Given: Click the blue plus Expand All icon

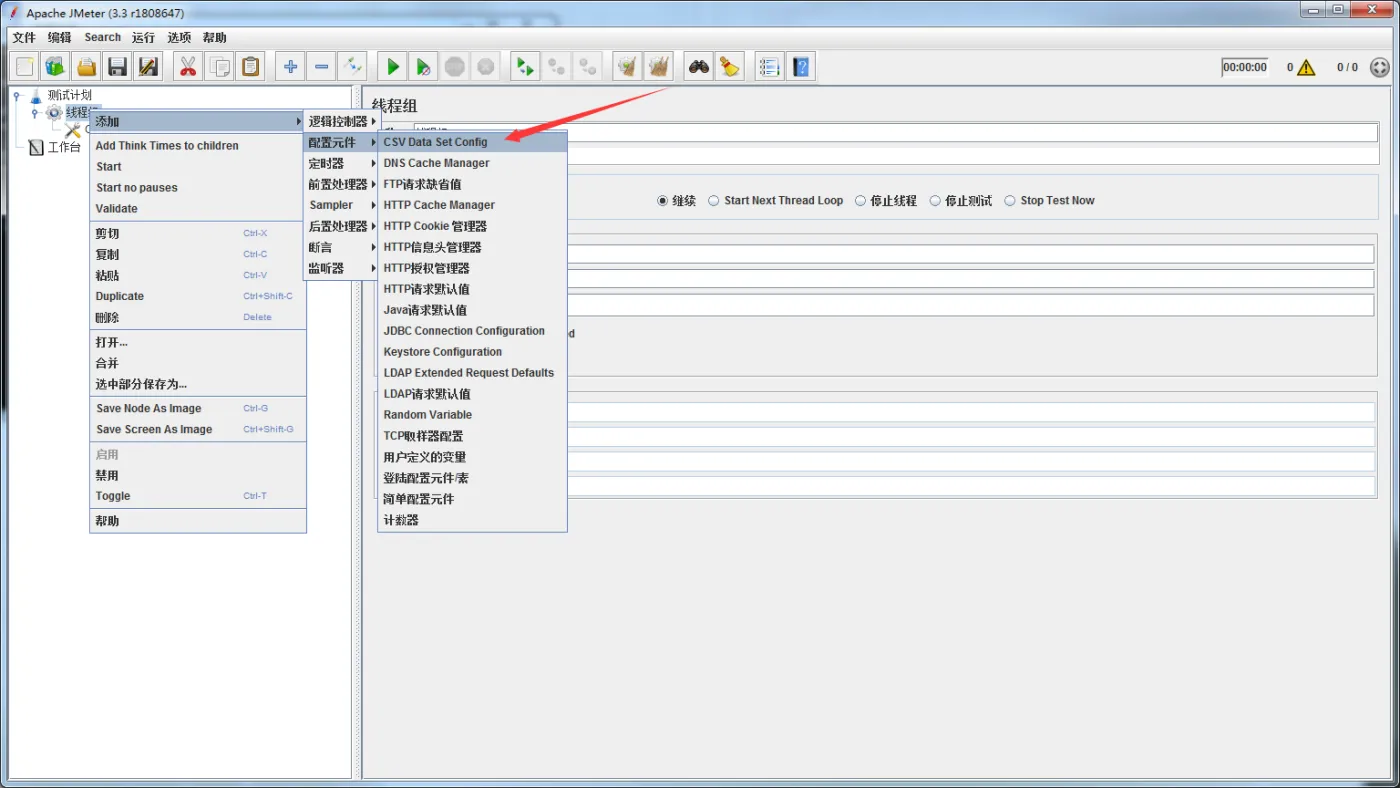Looking at the screenshot, I should click(290, 67).
